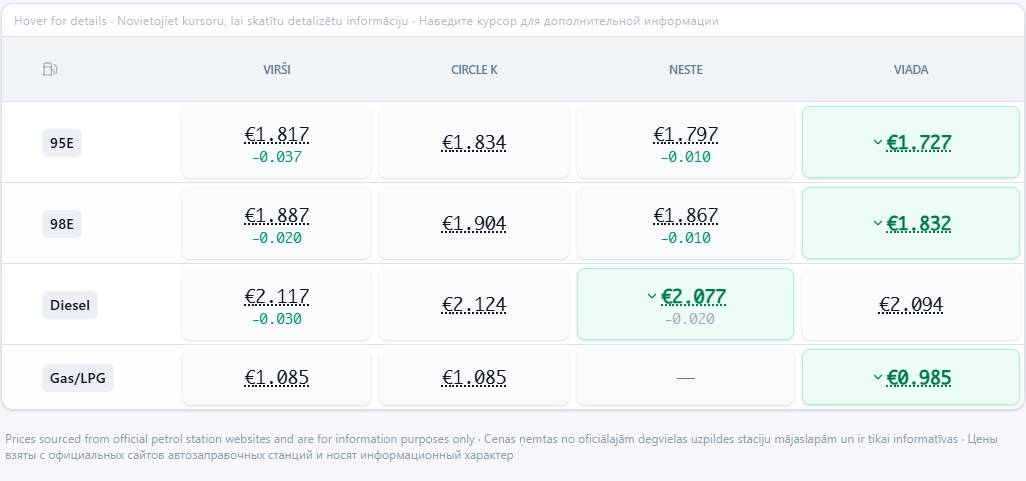Click the 95E fuel type label

[62, 143]
